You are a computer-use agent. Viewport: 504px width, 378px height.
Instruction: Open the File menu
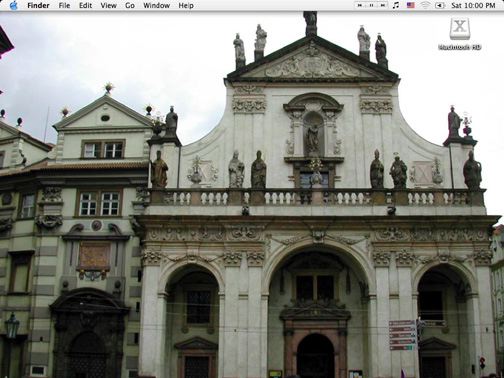tap(64, 5)
